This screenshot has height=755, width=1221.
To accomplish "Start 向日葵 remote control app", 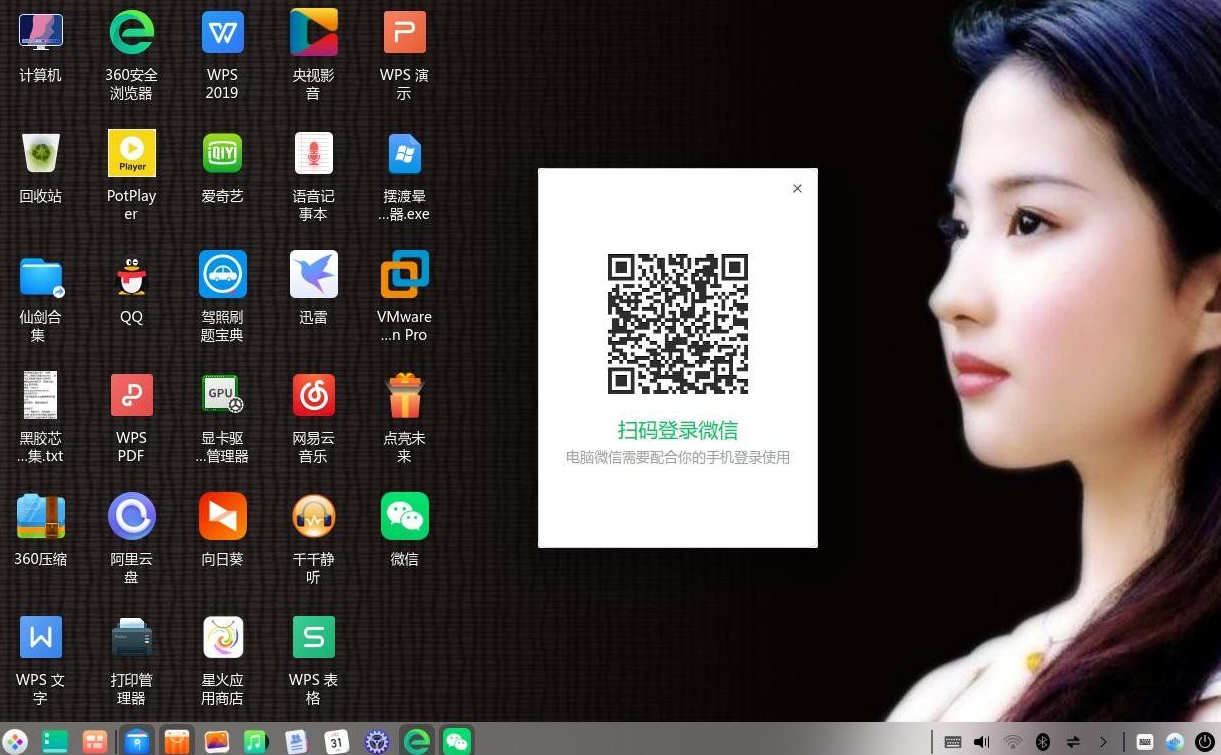I will (x=222, y=516).
